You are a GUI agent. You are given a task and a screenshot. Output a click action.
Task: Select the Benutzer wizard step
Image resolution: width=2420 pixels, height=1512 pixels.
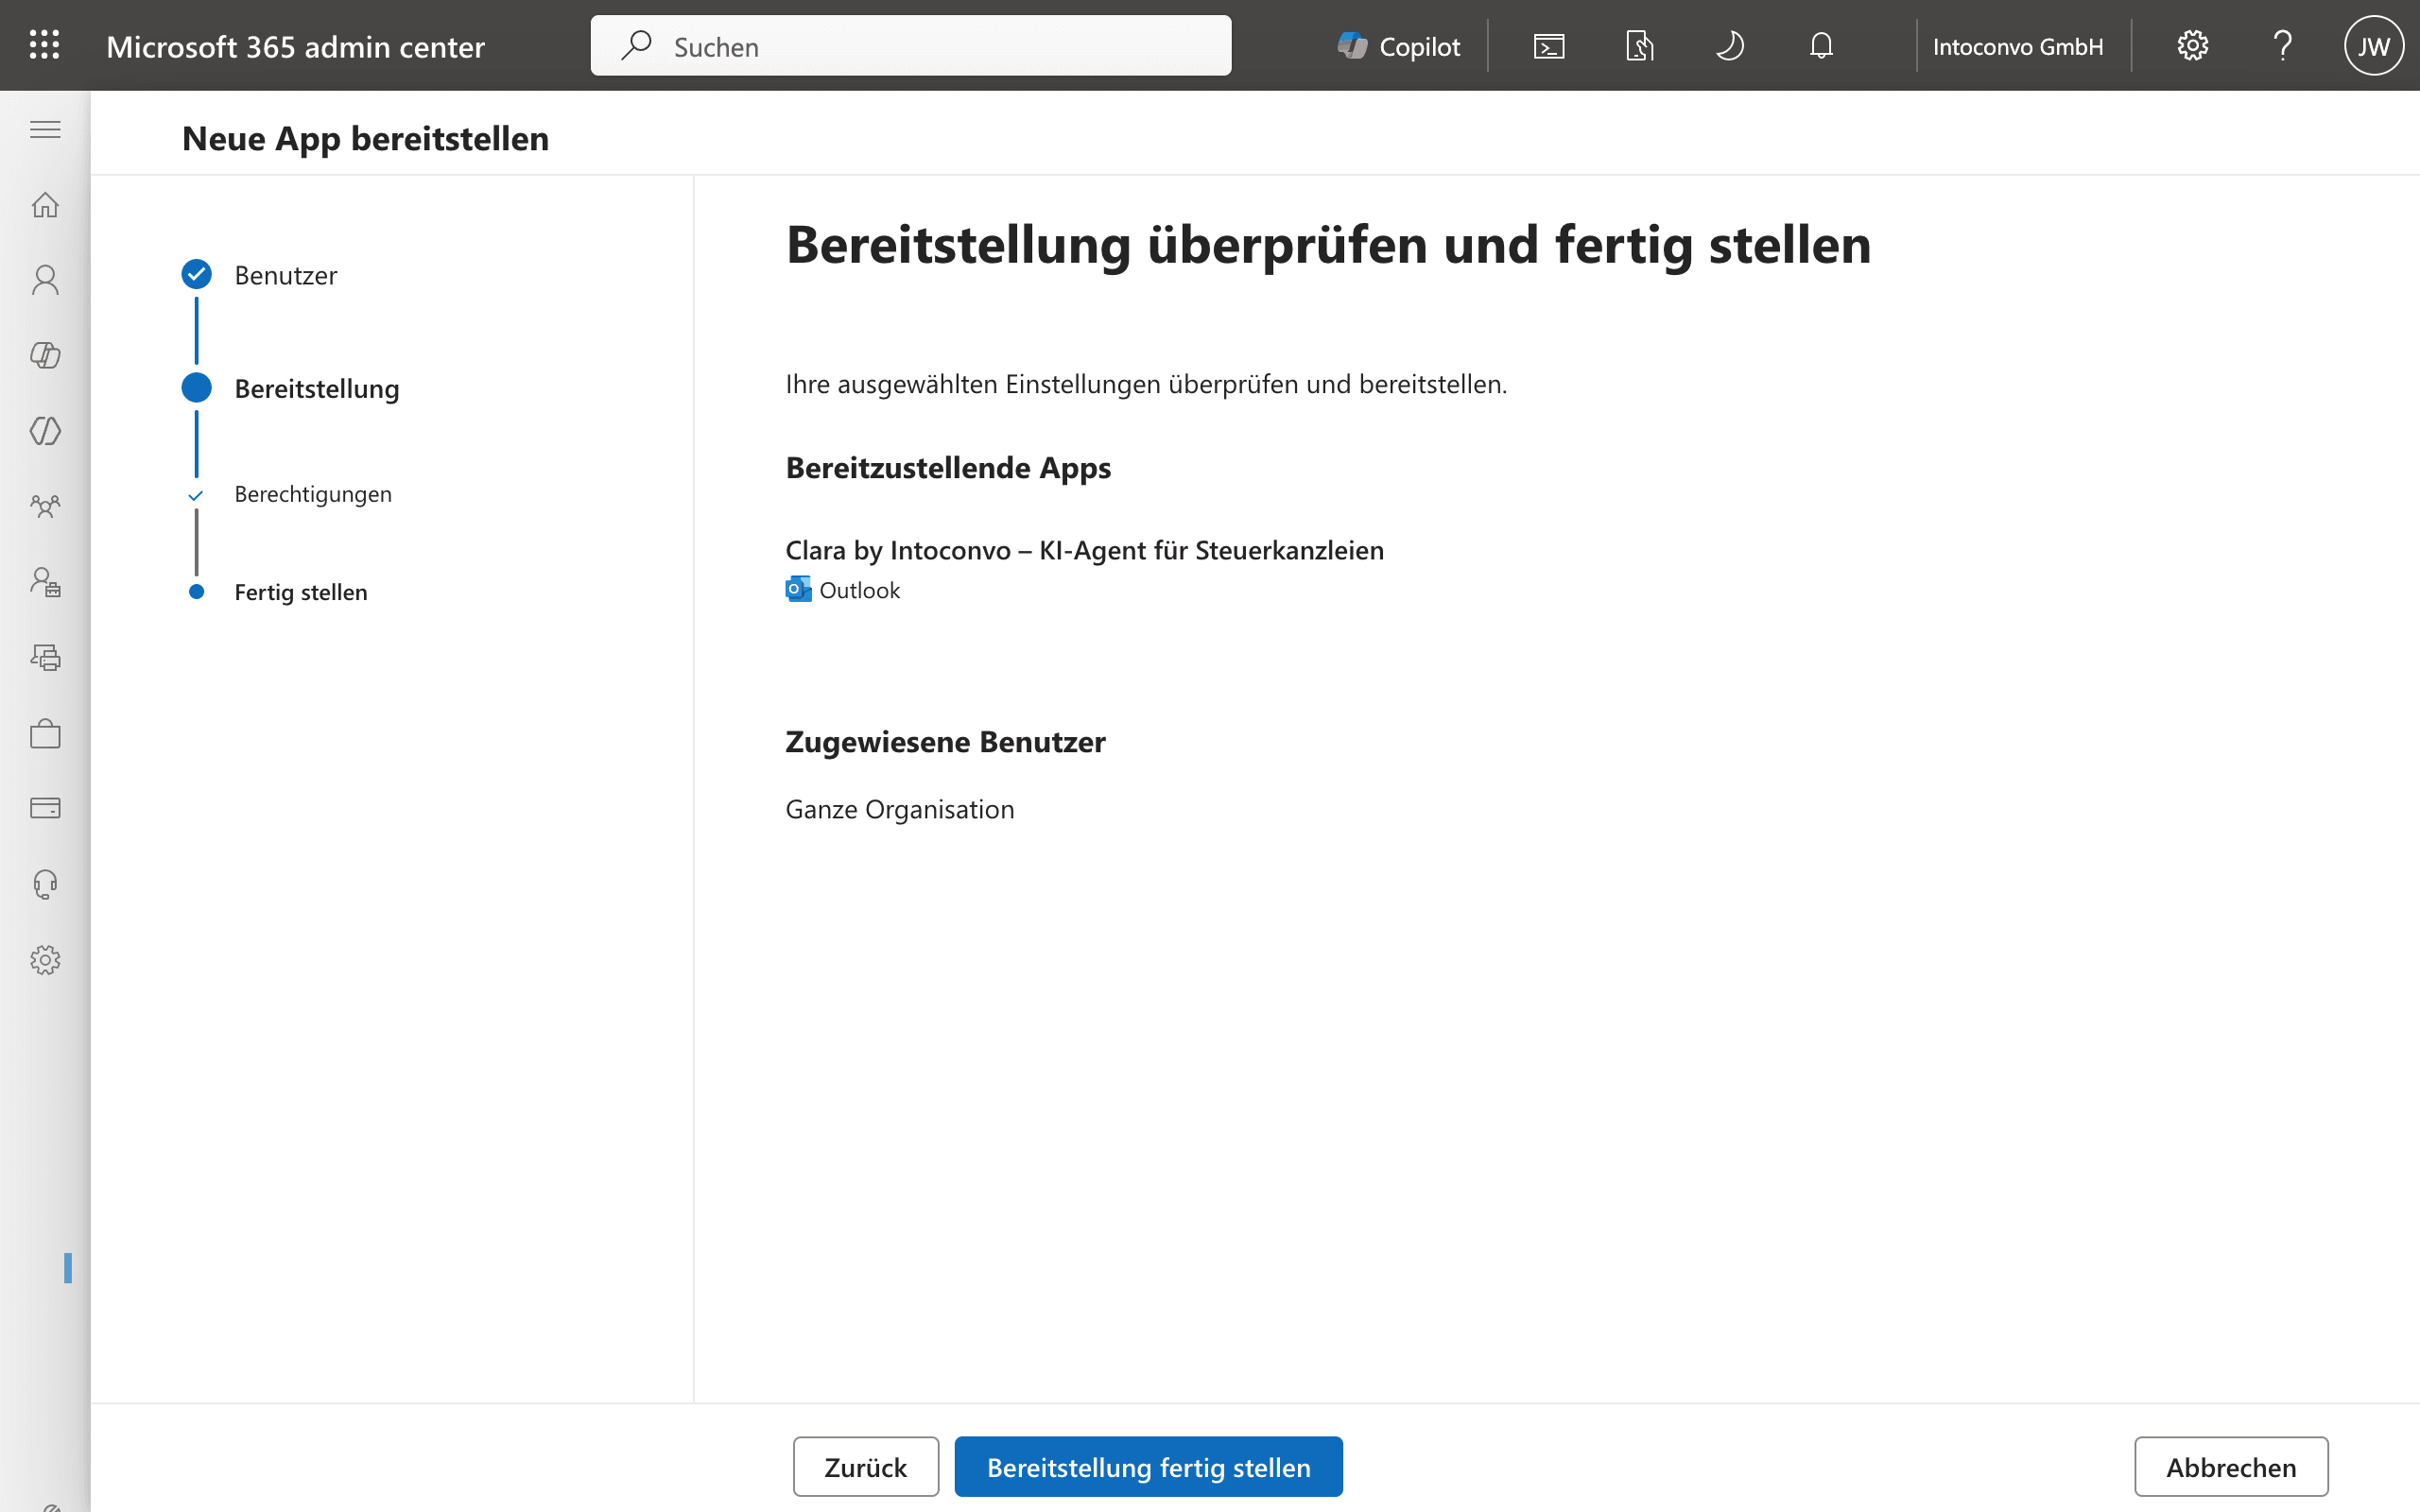point(285,275)
